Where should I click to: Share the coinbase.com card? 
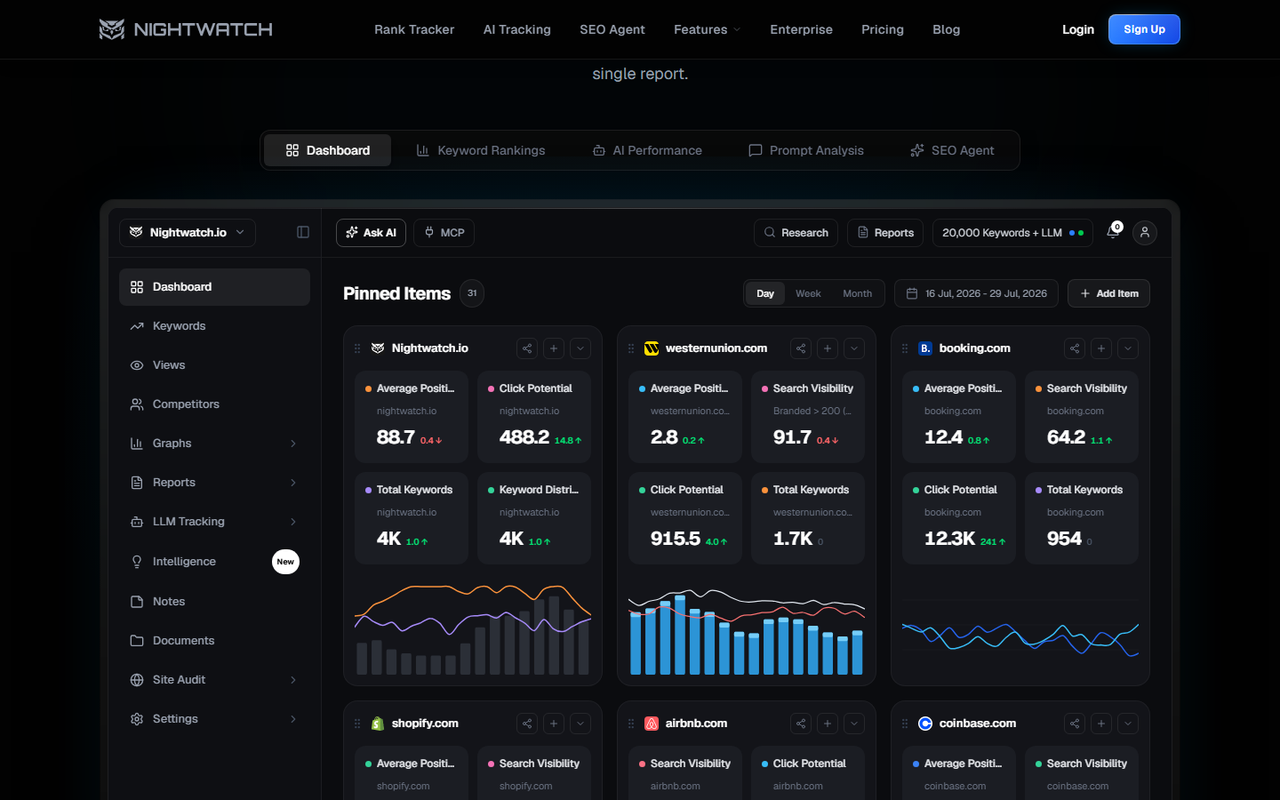pos(1075,723)
